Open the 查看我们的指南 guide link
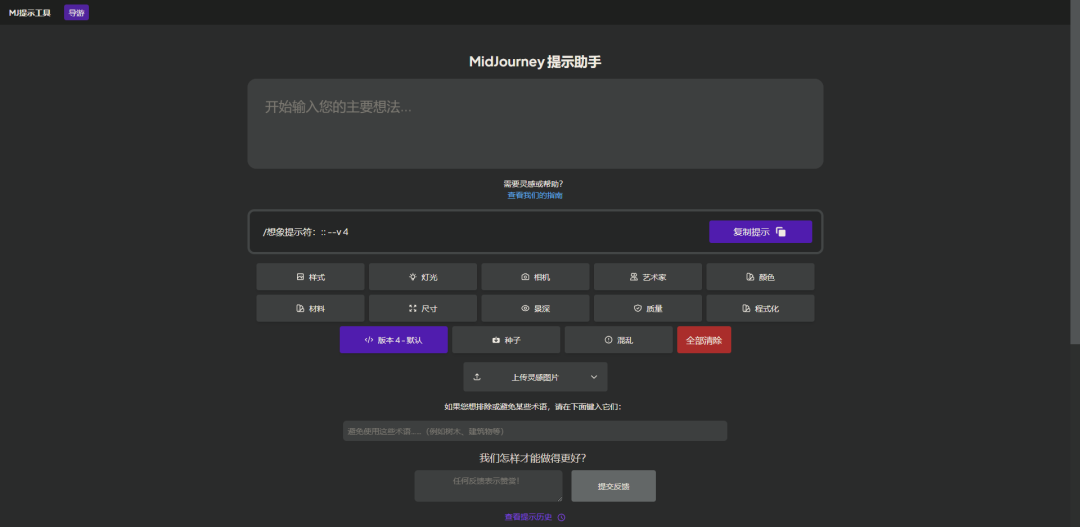This screenshot has width=1080, height=527. point(535,196)
